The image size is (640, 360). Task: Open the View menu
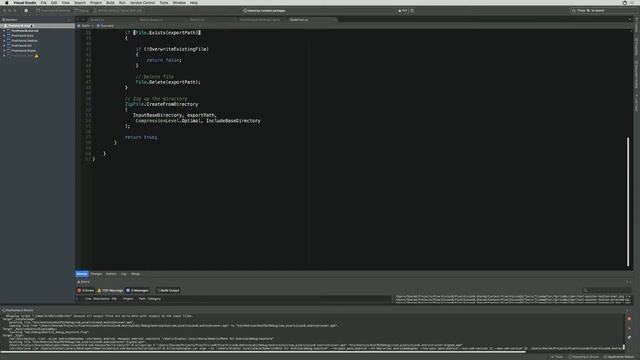[65, 2]
